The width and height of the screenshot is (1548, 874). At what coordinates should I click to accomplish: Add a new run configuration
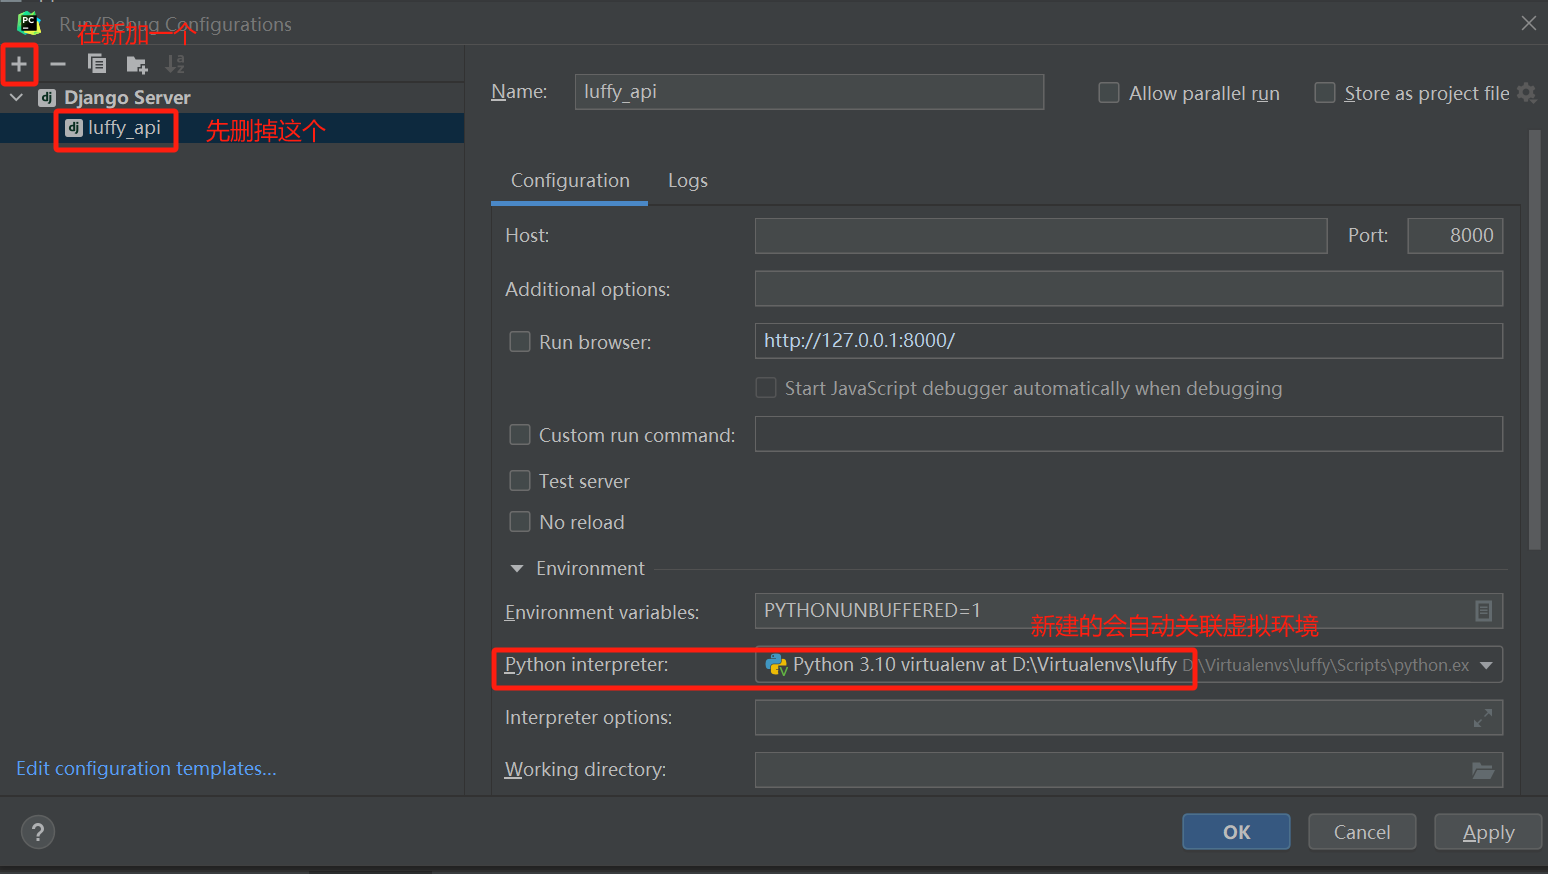coord(19,64)
